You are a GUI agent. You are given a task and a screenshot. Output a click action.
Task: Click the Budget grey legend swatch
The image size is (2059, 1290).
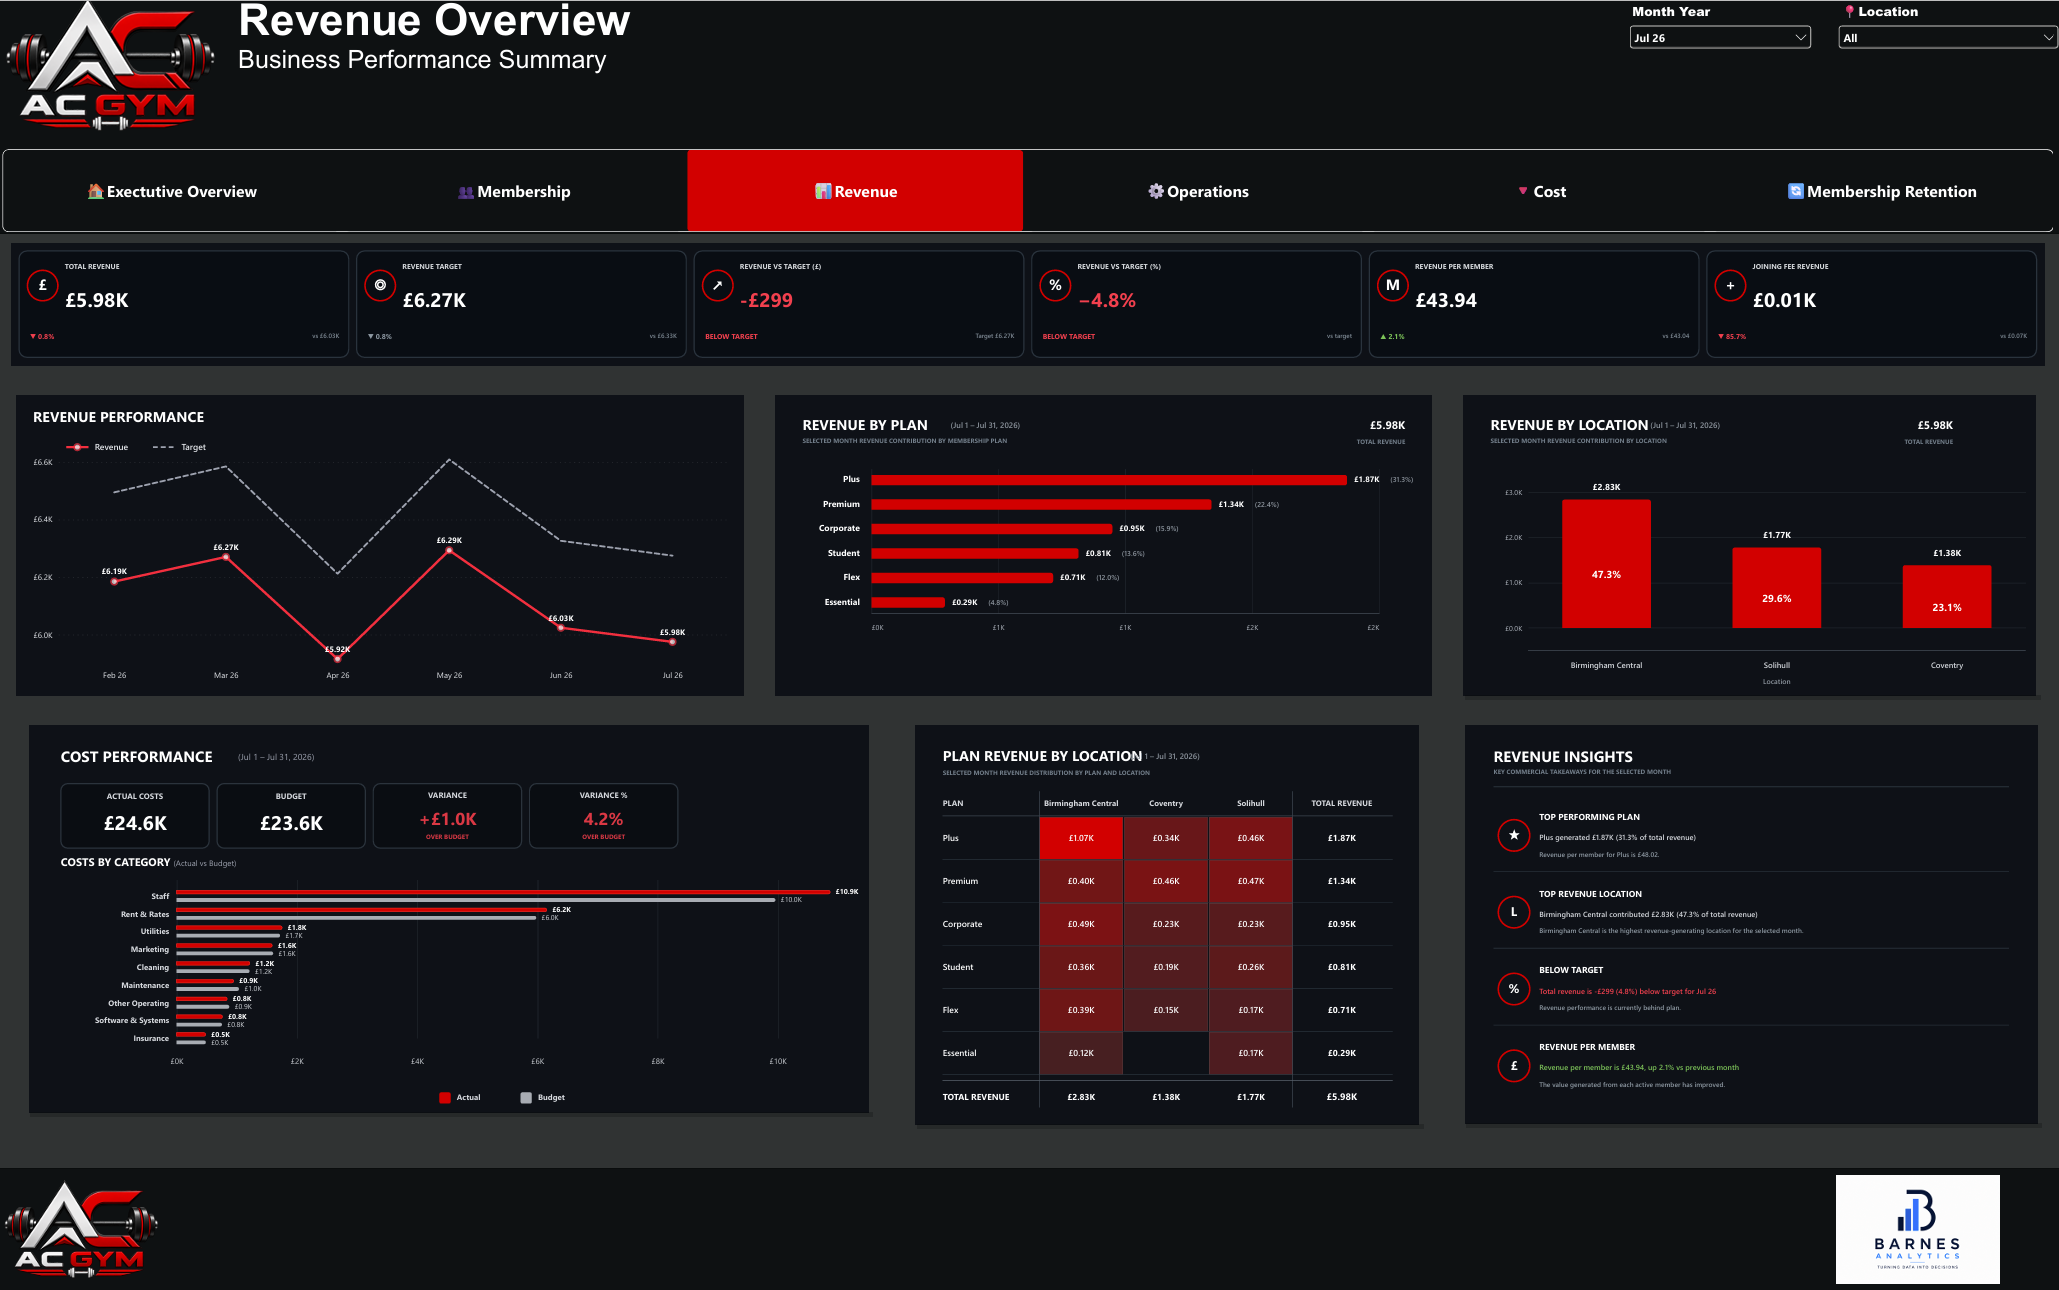coord(526,1098)
